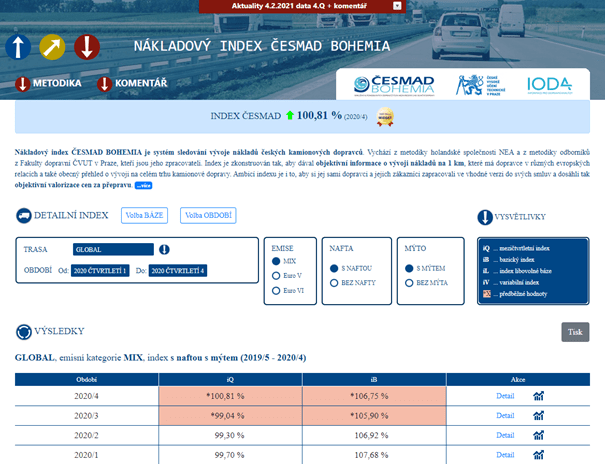Viewport: 605px width, 464px height.
Task: Click the chart icon for row 2020/2
Action: point(539,435)
